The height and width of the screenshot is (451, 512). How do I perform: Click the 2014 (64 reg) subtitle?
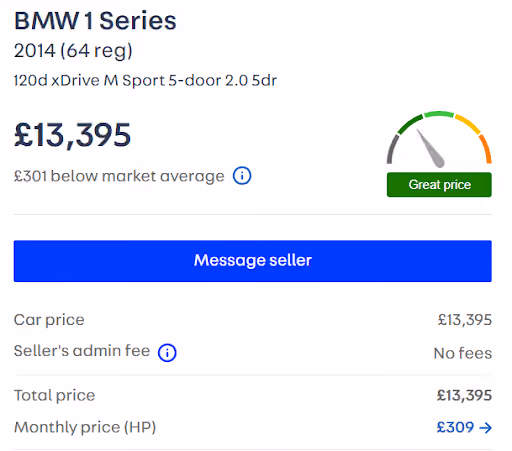pyautogui.click(x=73, y=51)
